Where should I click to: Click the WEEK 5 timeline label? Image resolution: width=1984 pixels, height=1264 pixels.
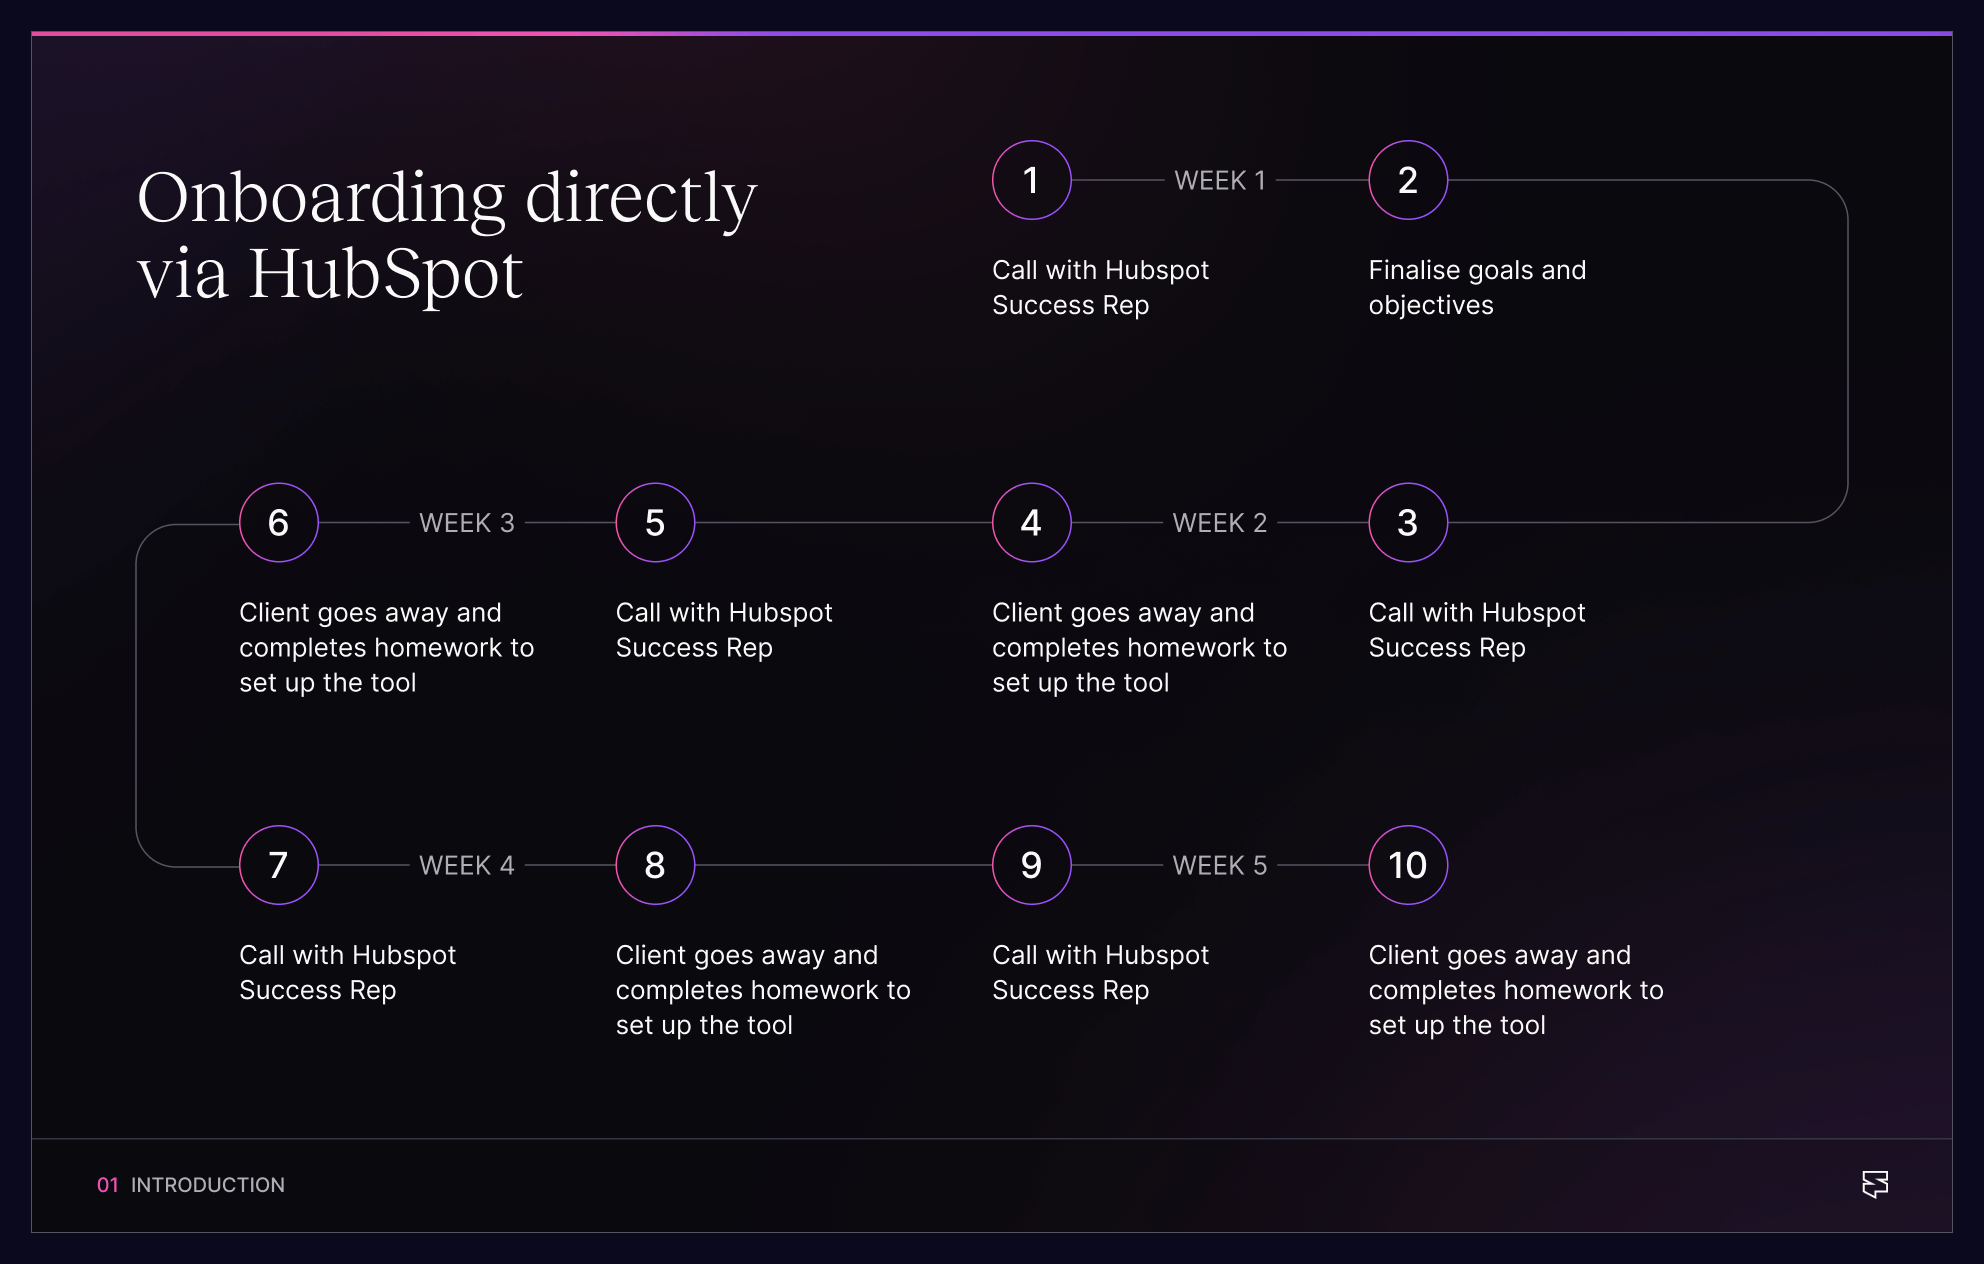tap(1220, 865)
